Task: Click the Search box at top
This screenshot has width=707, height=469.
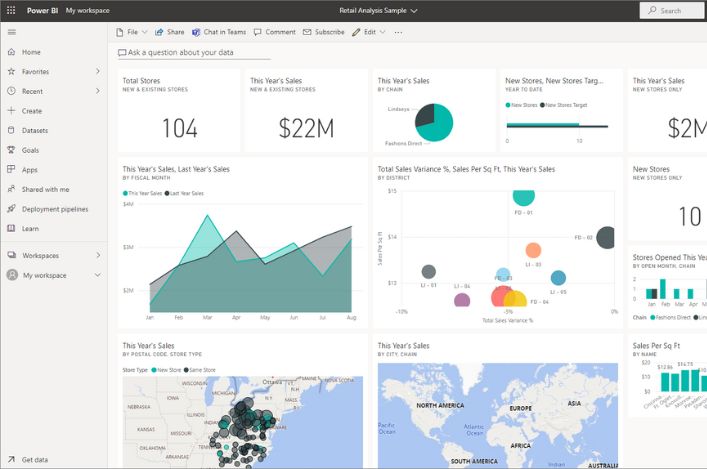Action: tap(672, 10)
